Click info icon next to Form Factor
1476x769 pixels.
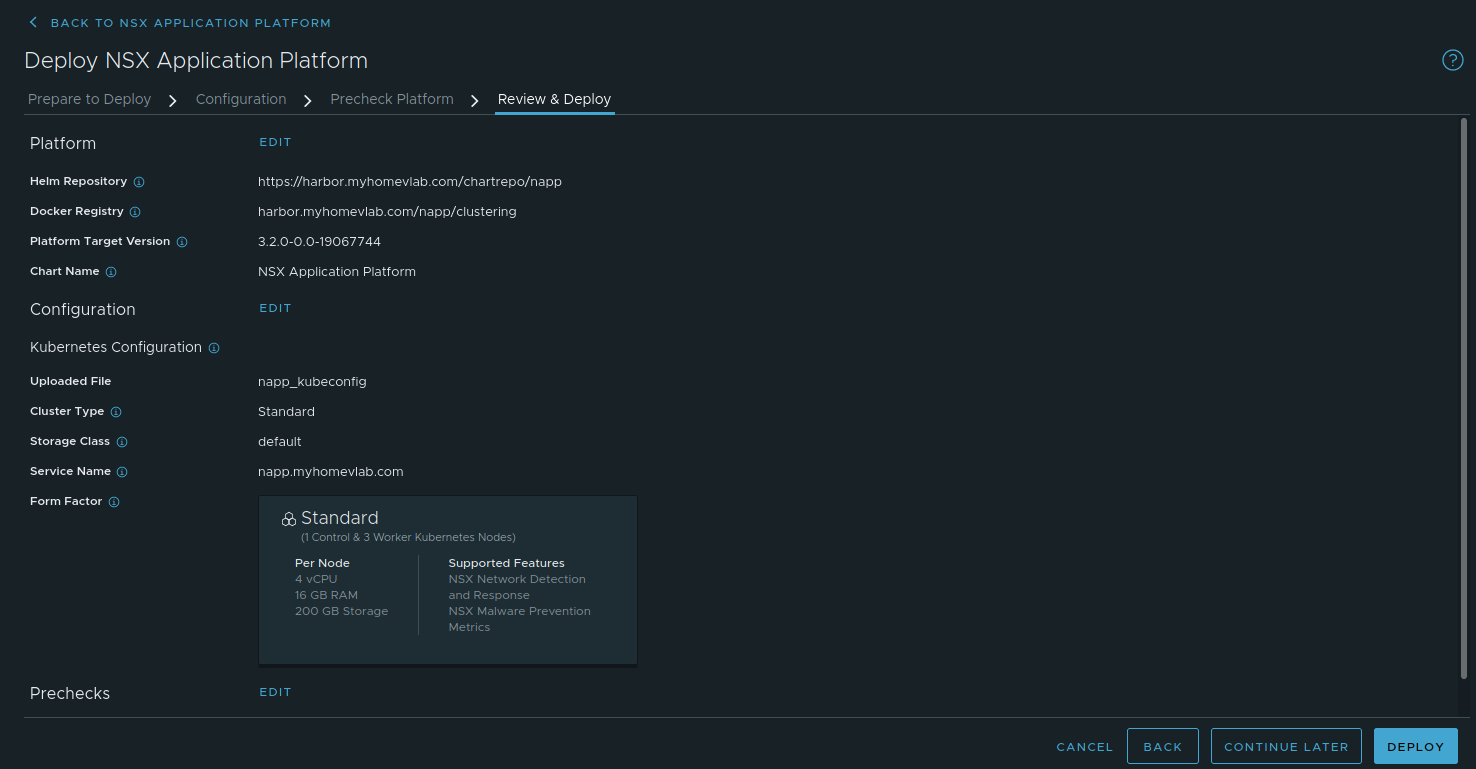click(114, 502)
